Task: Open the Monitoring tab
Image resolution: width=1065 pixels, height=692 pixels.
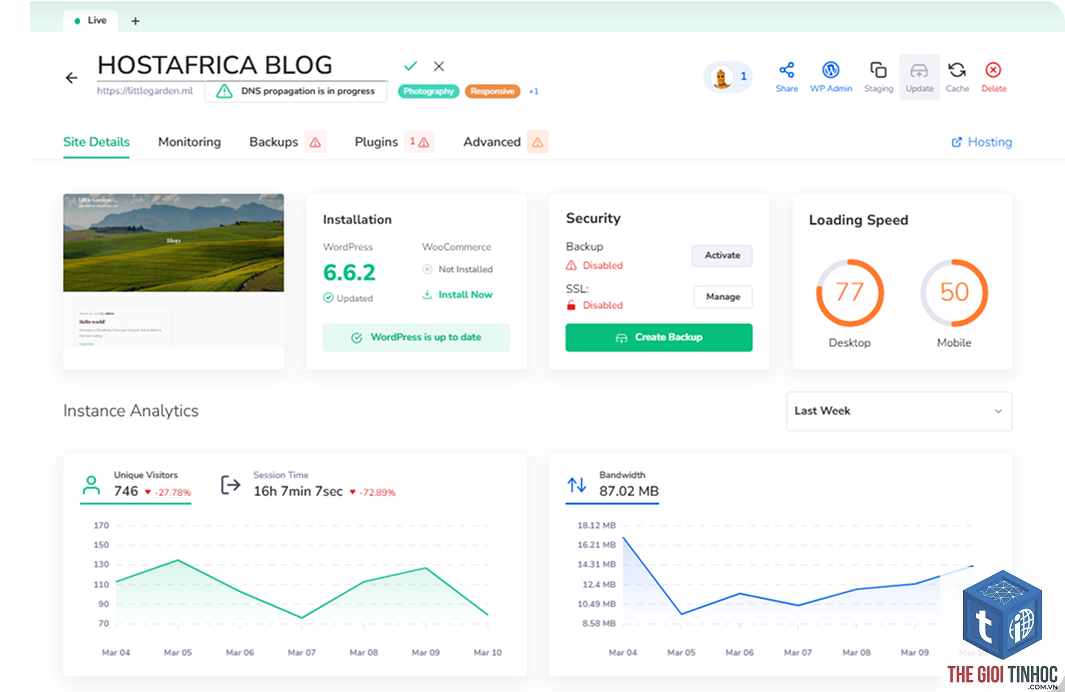Action: coord(189,142)
